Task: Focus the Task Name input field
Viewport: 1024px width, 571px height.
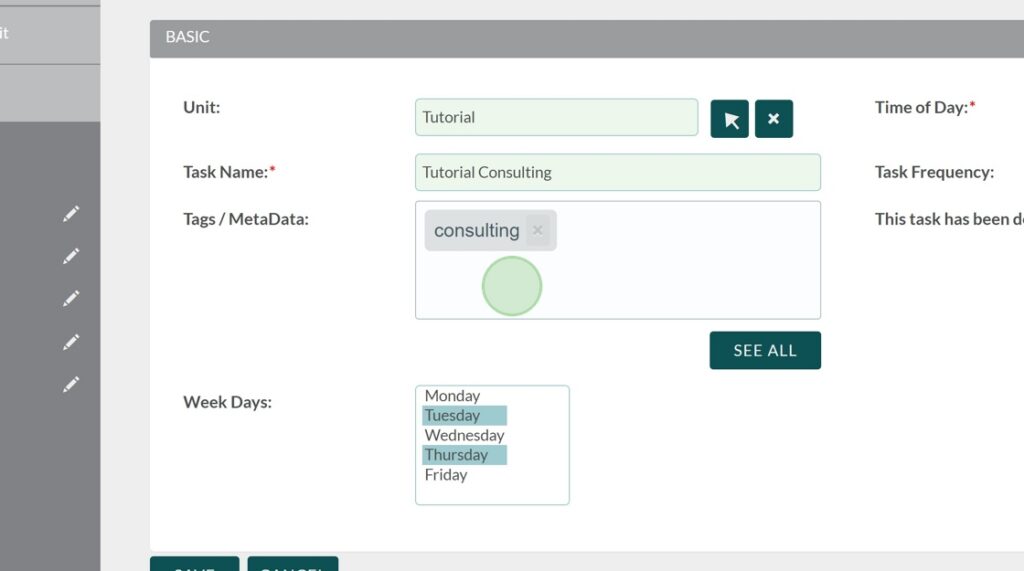Action: 617,172
